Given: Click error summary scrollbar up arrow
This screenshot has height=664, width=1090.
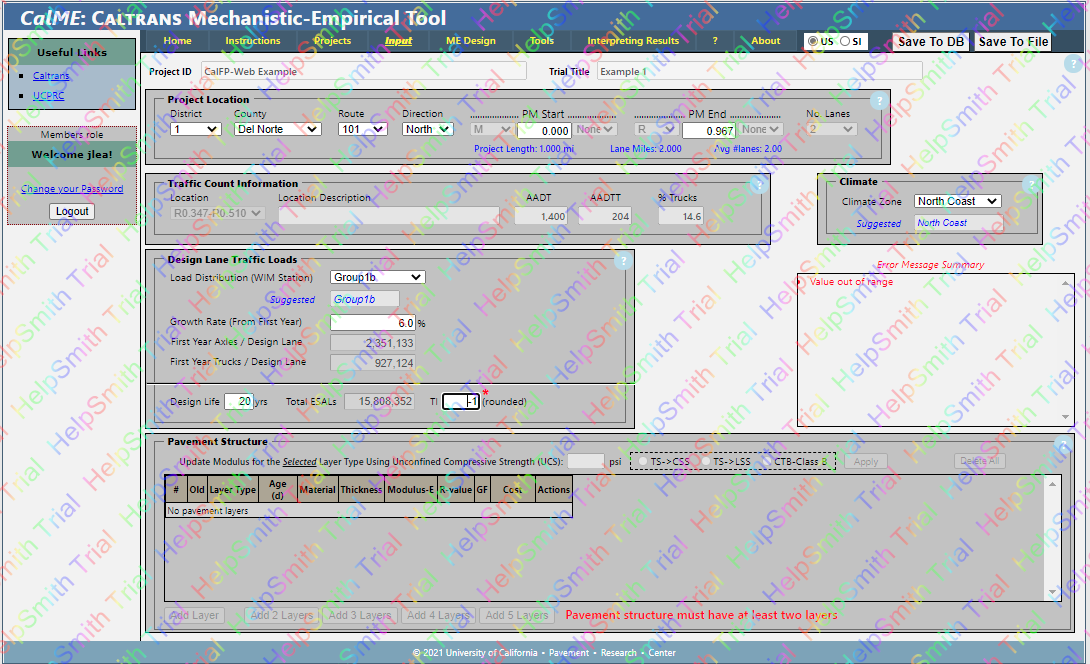Looking at the screenshot, I should click(x=1066, y=283).
